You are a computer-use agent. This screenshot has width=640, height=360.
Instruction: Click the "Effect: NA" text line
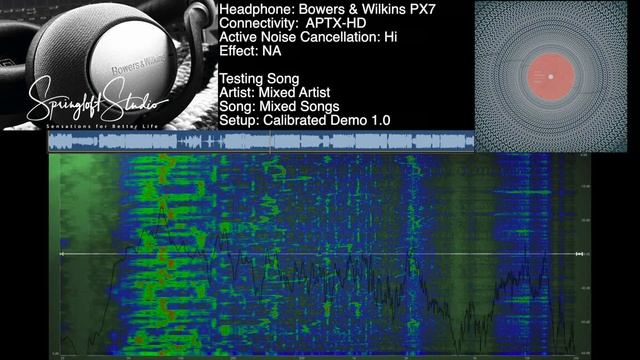click(x=250, y=51)
